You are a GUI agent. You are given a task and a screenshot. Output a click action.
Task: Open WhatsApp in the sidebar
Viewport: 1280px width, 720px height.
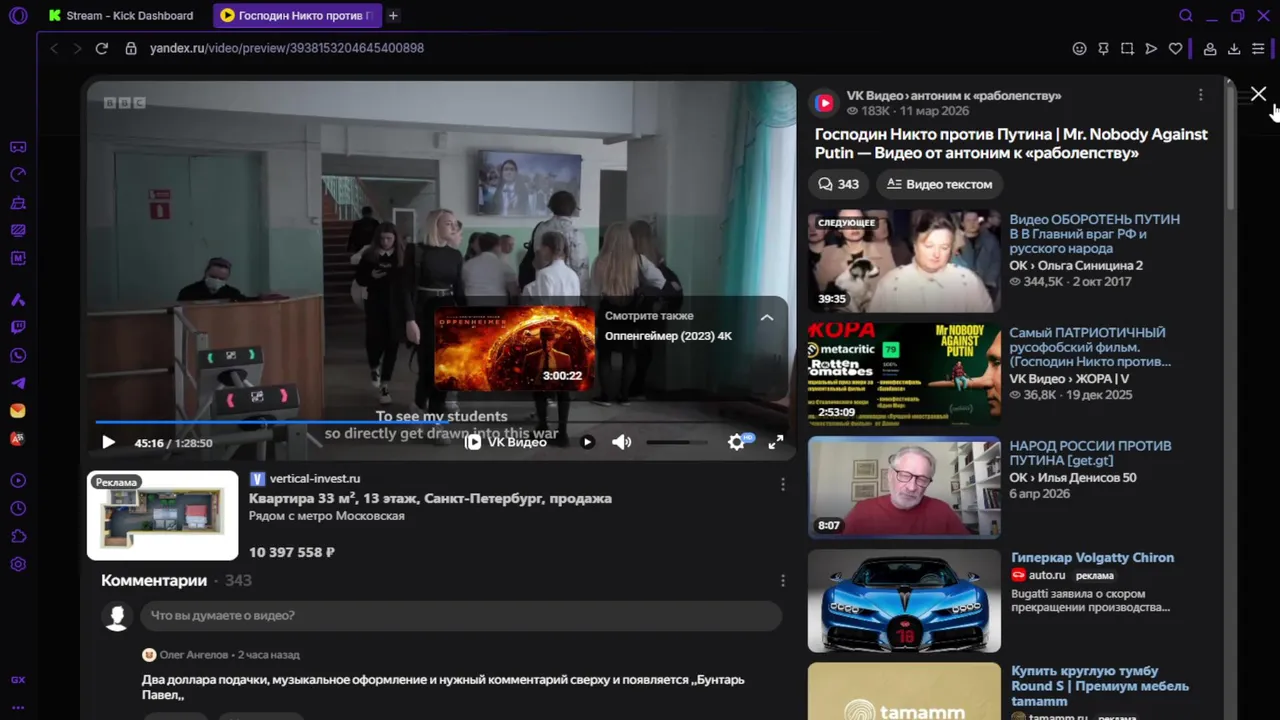tap(18, 355)
